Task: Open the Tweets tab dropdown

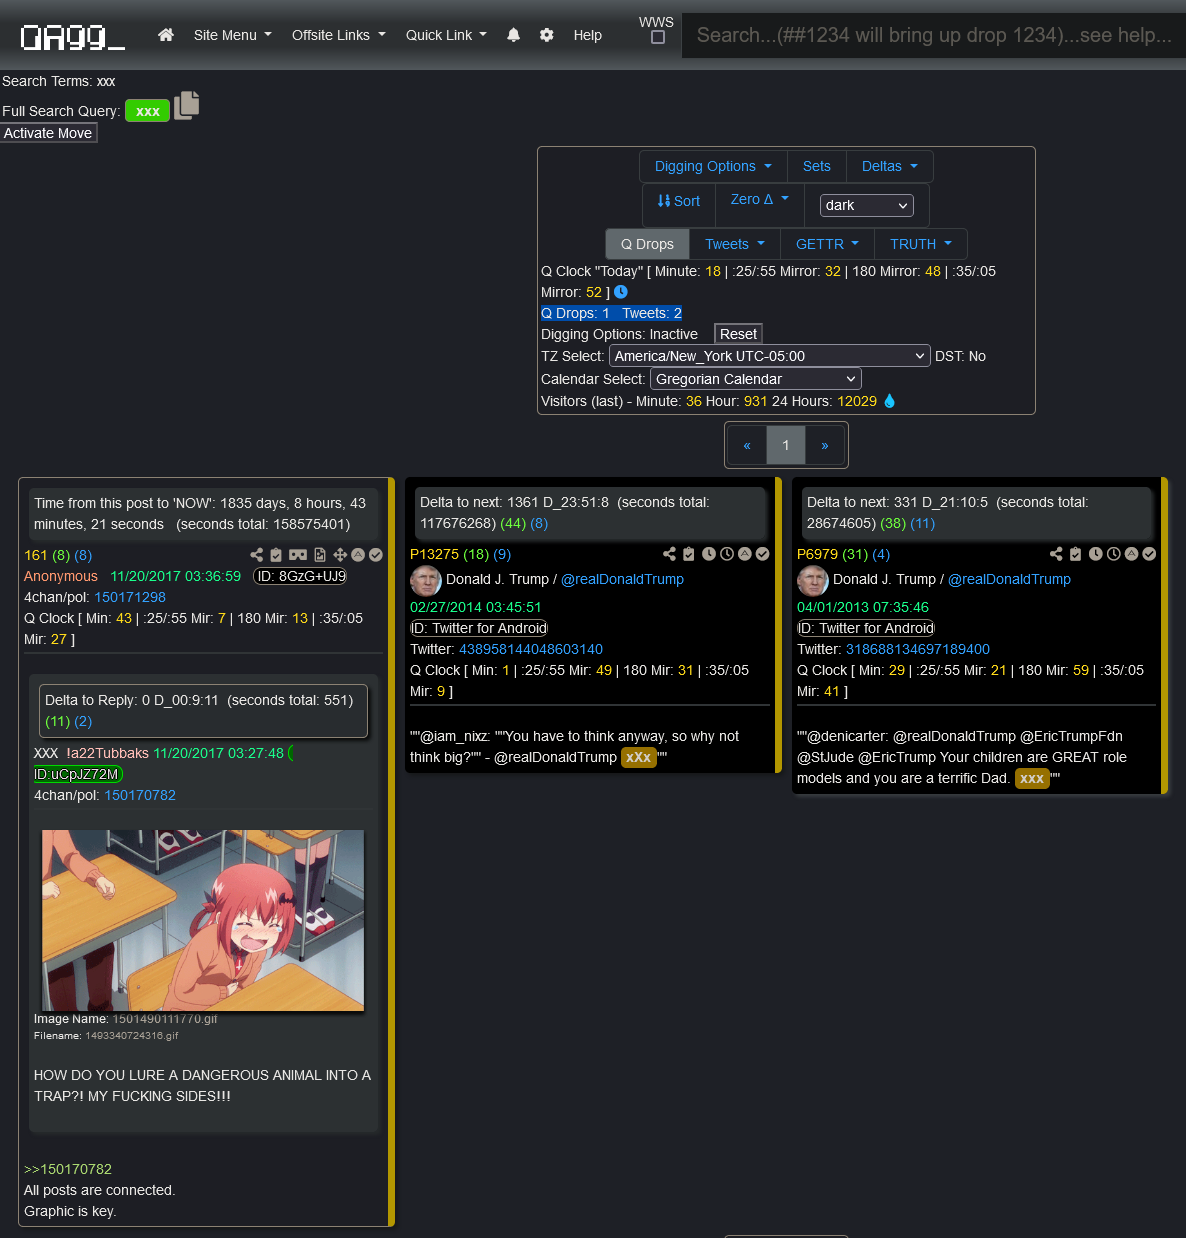Action: pos(735,244)
